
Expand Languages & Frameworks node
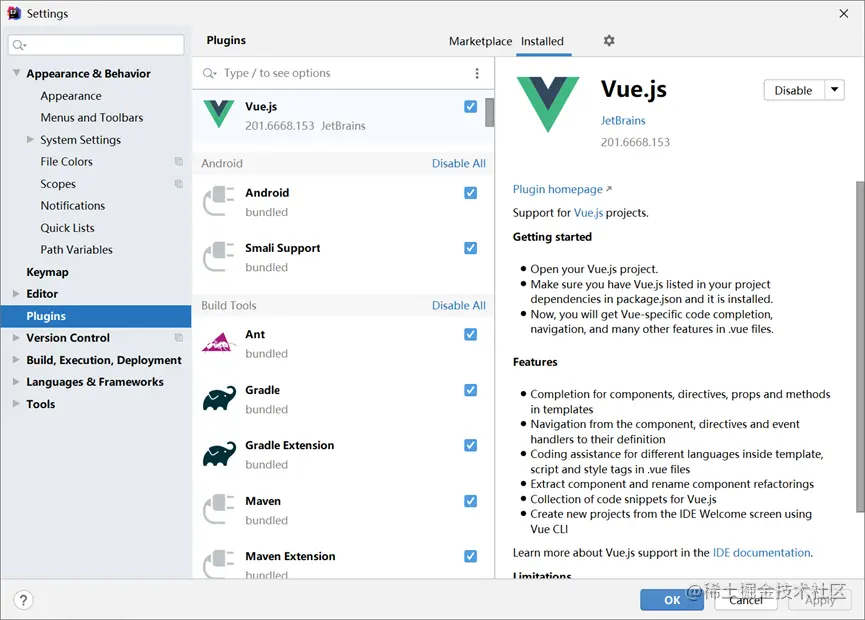(16, 382)
